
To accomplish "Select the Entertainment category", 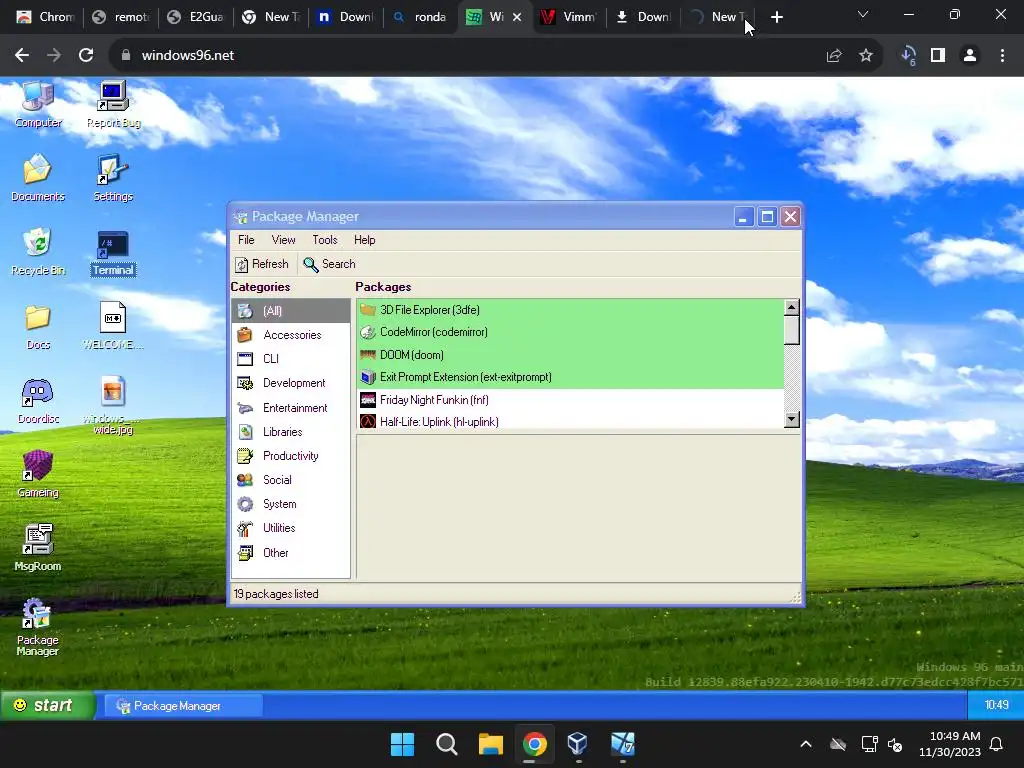I will click(x=291, y=408).
